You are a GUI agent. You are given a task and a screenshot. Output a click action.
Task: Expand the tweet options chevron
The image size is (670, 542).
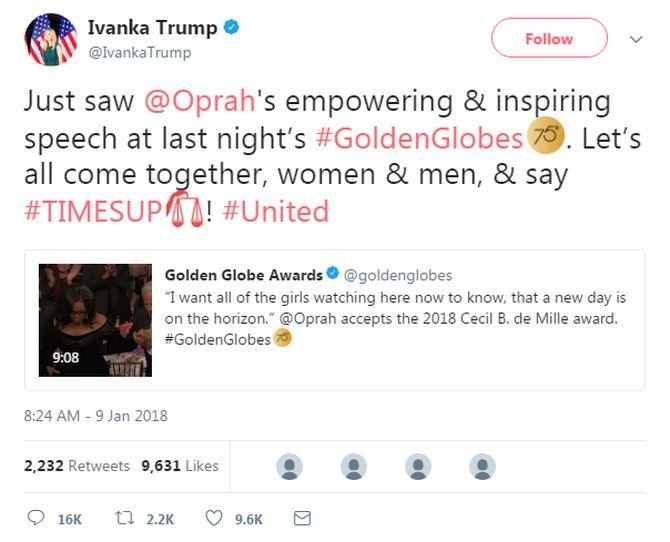pos(636,39)
